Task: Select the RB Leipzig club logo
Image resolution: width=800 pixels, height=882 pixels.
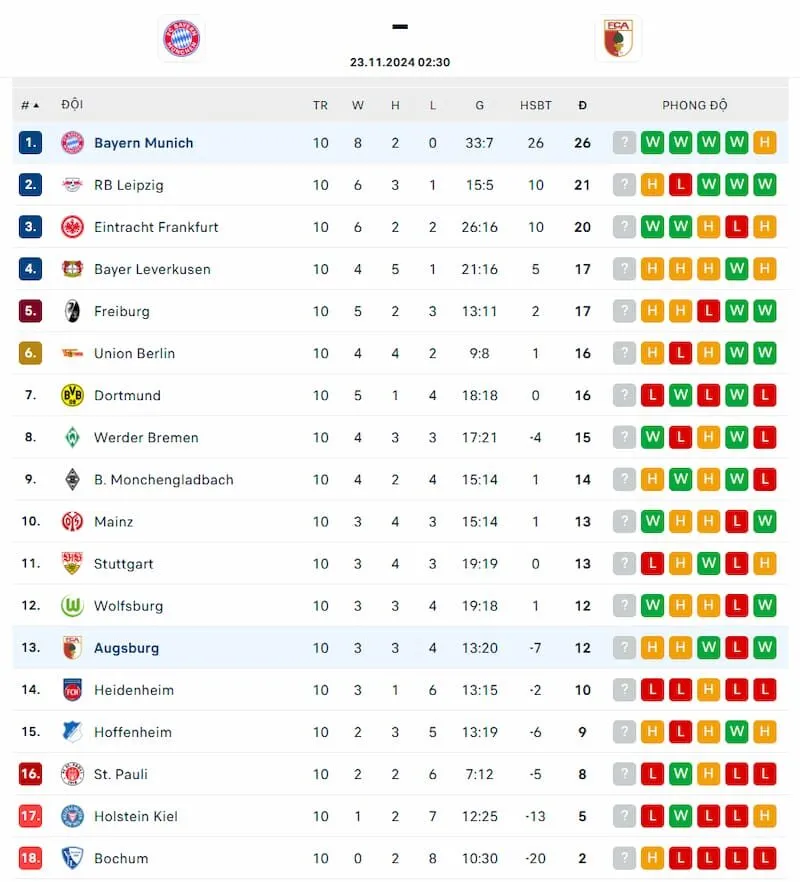Action: point(71,184)
